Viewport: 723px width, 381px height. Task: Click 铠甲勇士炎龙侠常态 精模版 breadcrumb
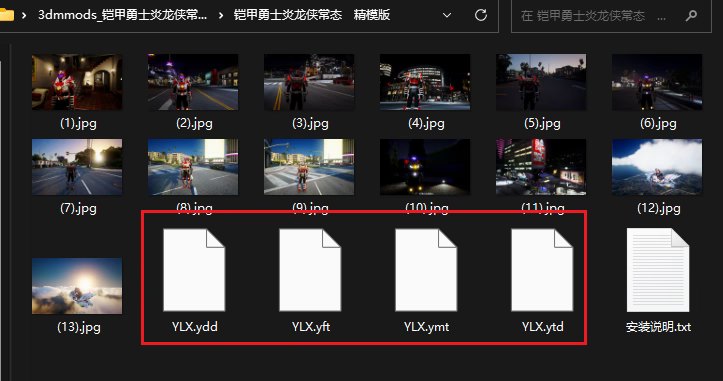(312, 15)
